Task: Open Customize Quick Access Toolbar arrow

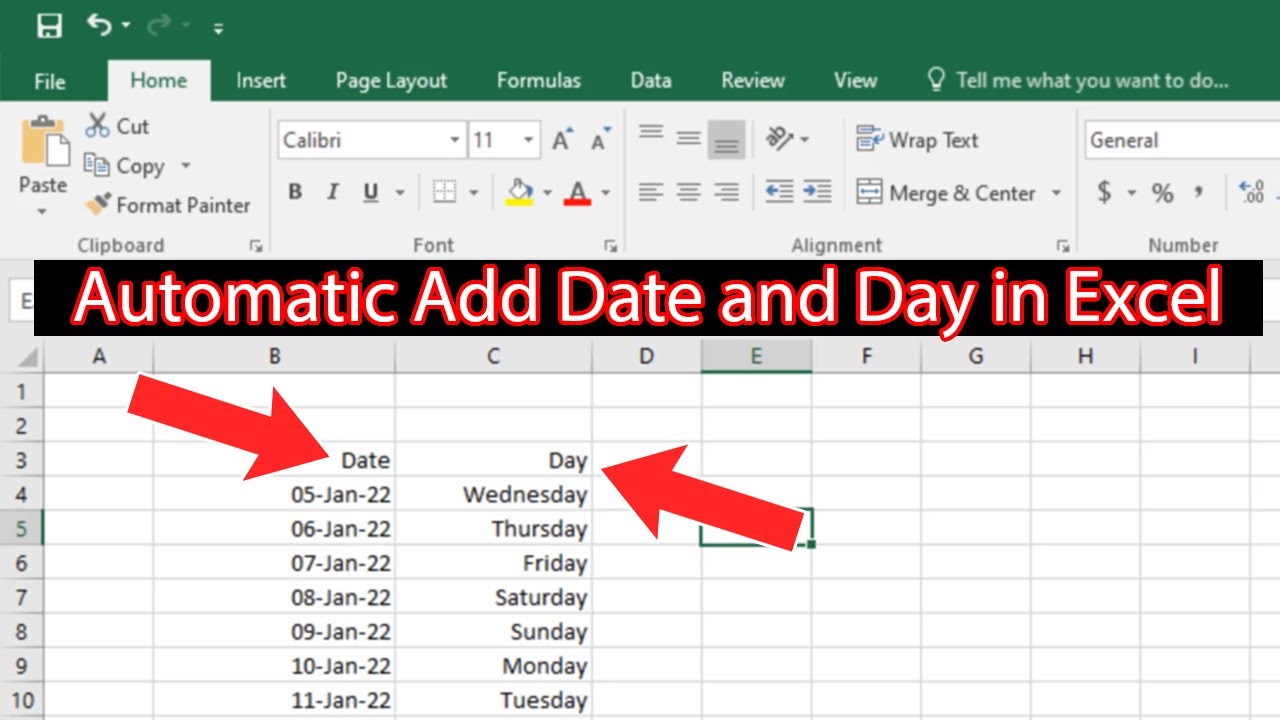Action: (218, 28)
